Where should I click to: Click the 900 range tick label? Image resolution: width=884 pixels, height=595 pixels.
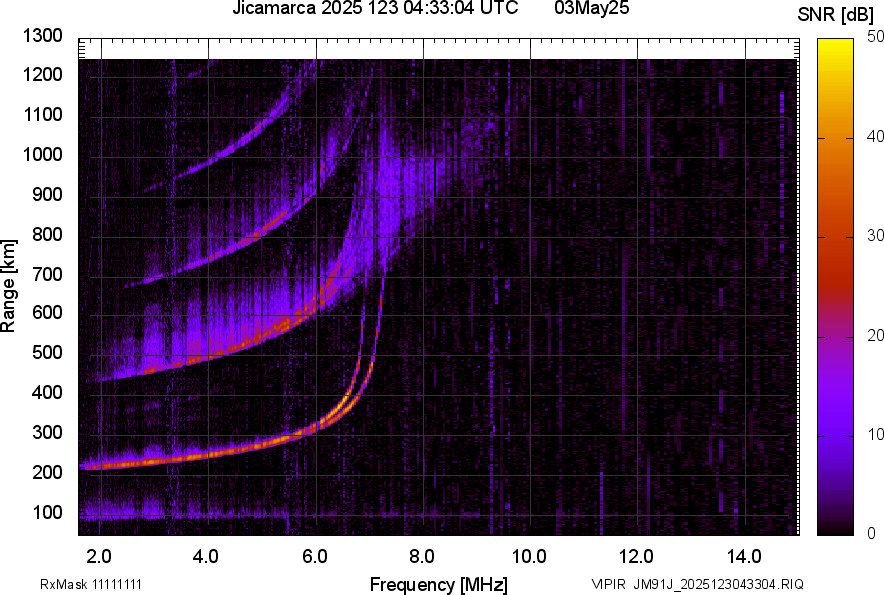pyautogui.click(x=47, y=194)
